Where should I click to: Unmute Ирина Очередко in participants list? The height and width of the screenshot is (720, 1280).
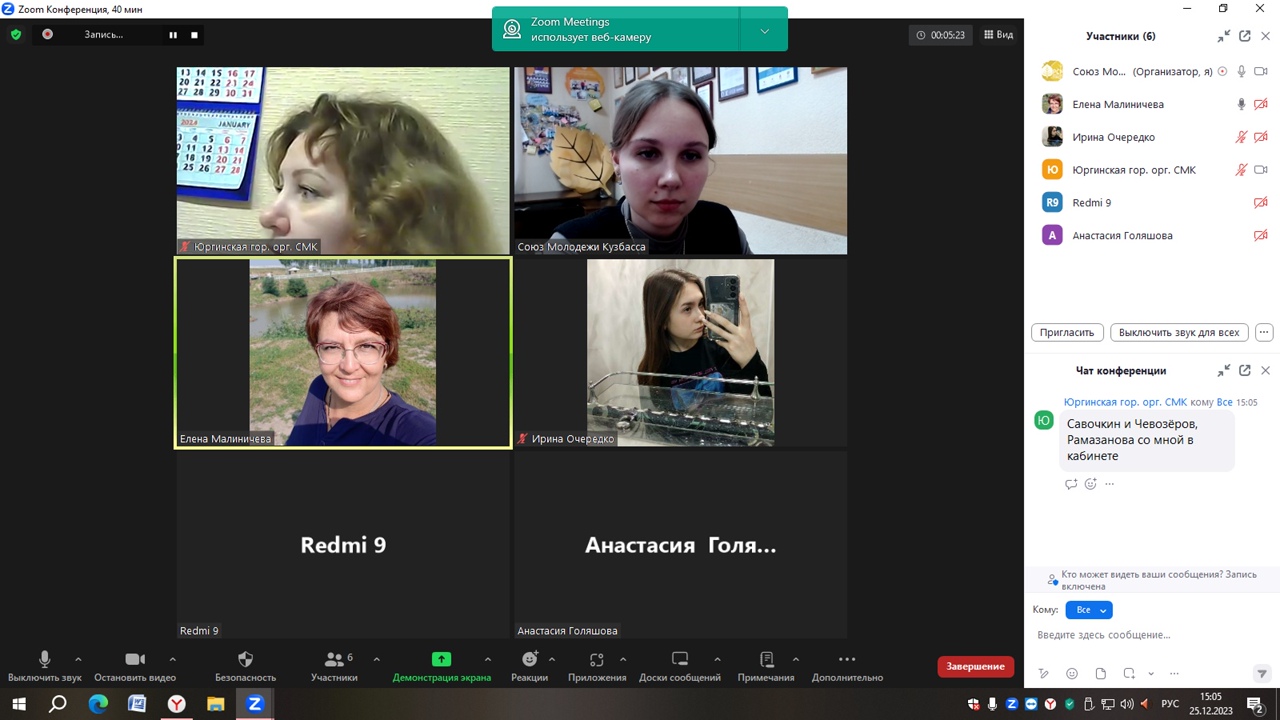pos(1241,137)
